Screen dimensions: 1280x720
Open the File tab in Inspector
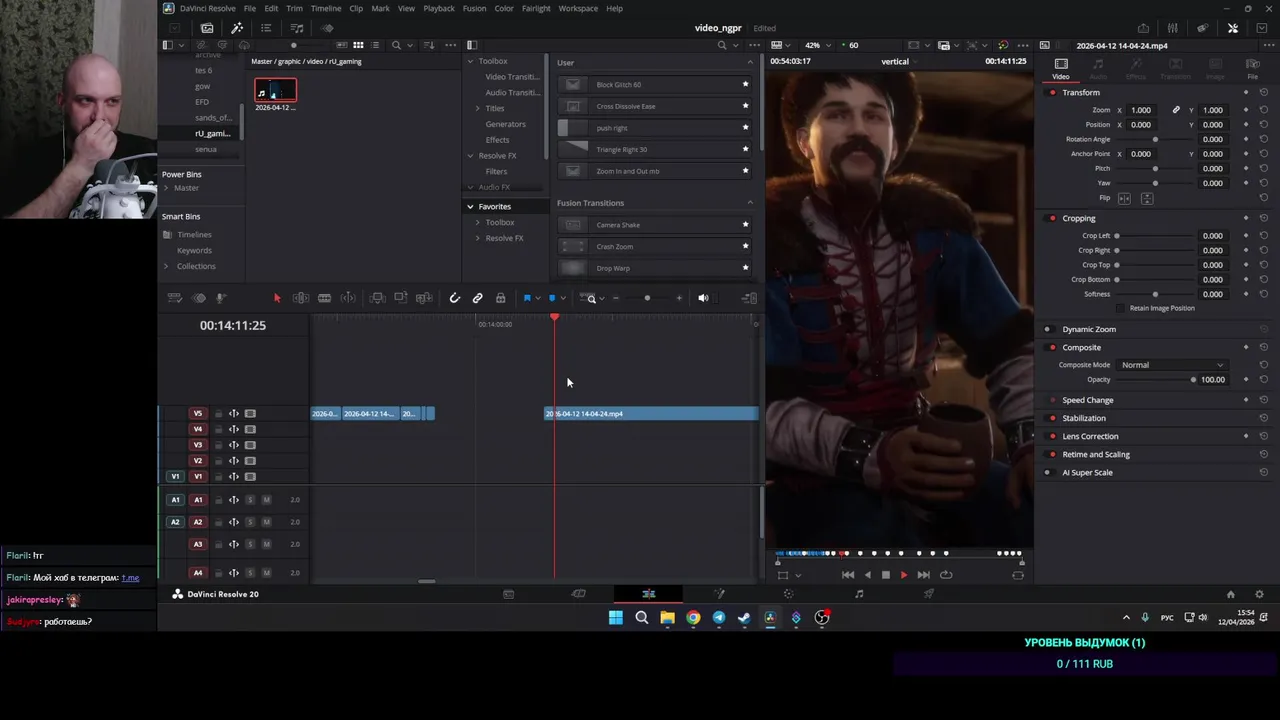[1252, 68]
